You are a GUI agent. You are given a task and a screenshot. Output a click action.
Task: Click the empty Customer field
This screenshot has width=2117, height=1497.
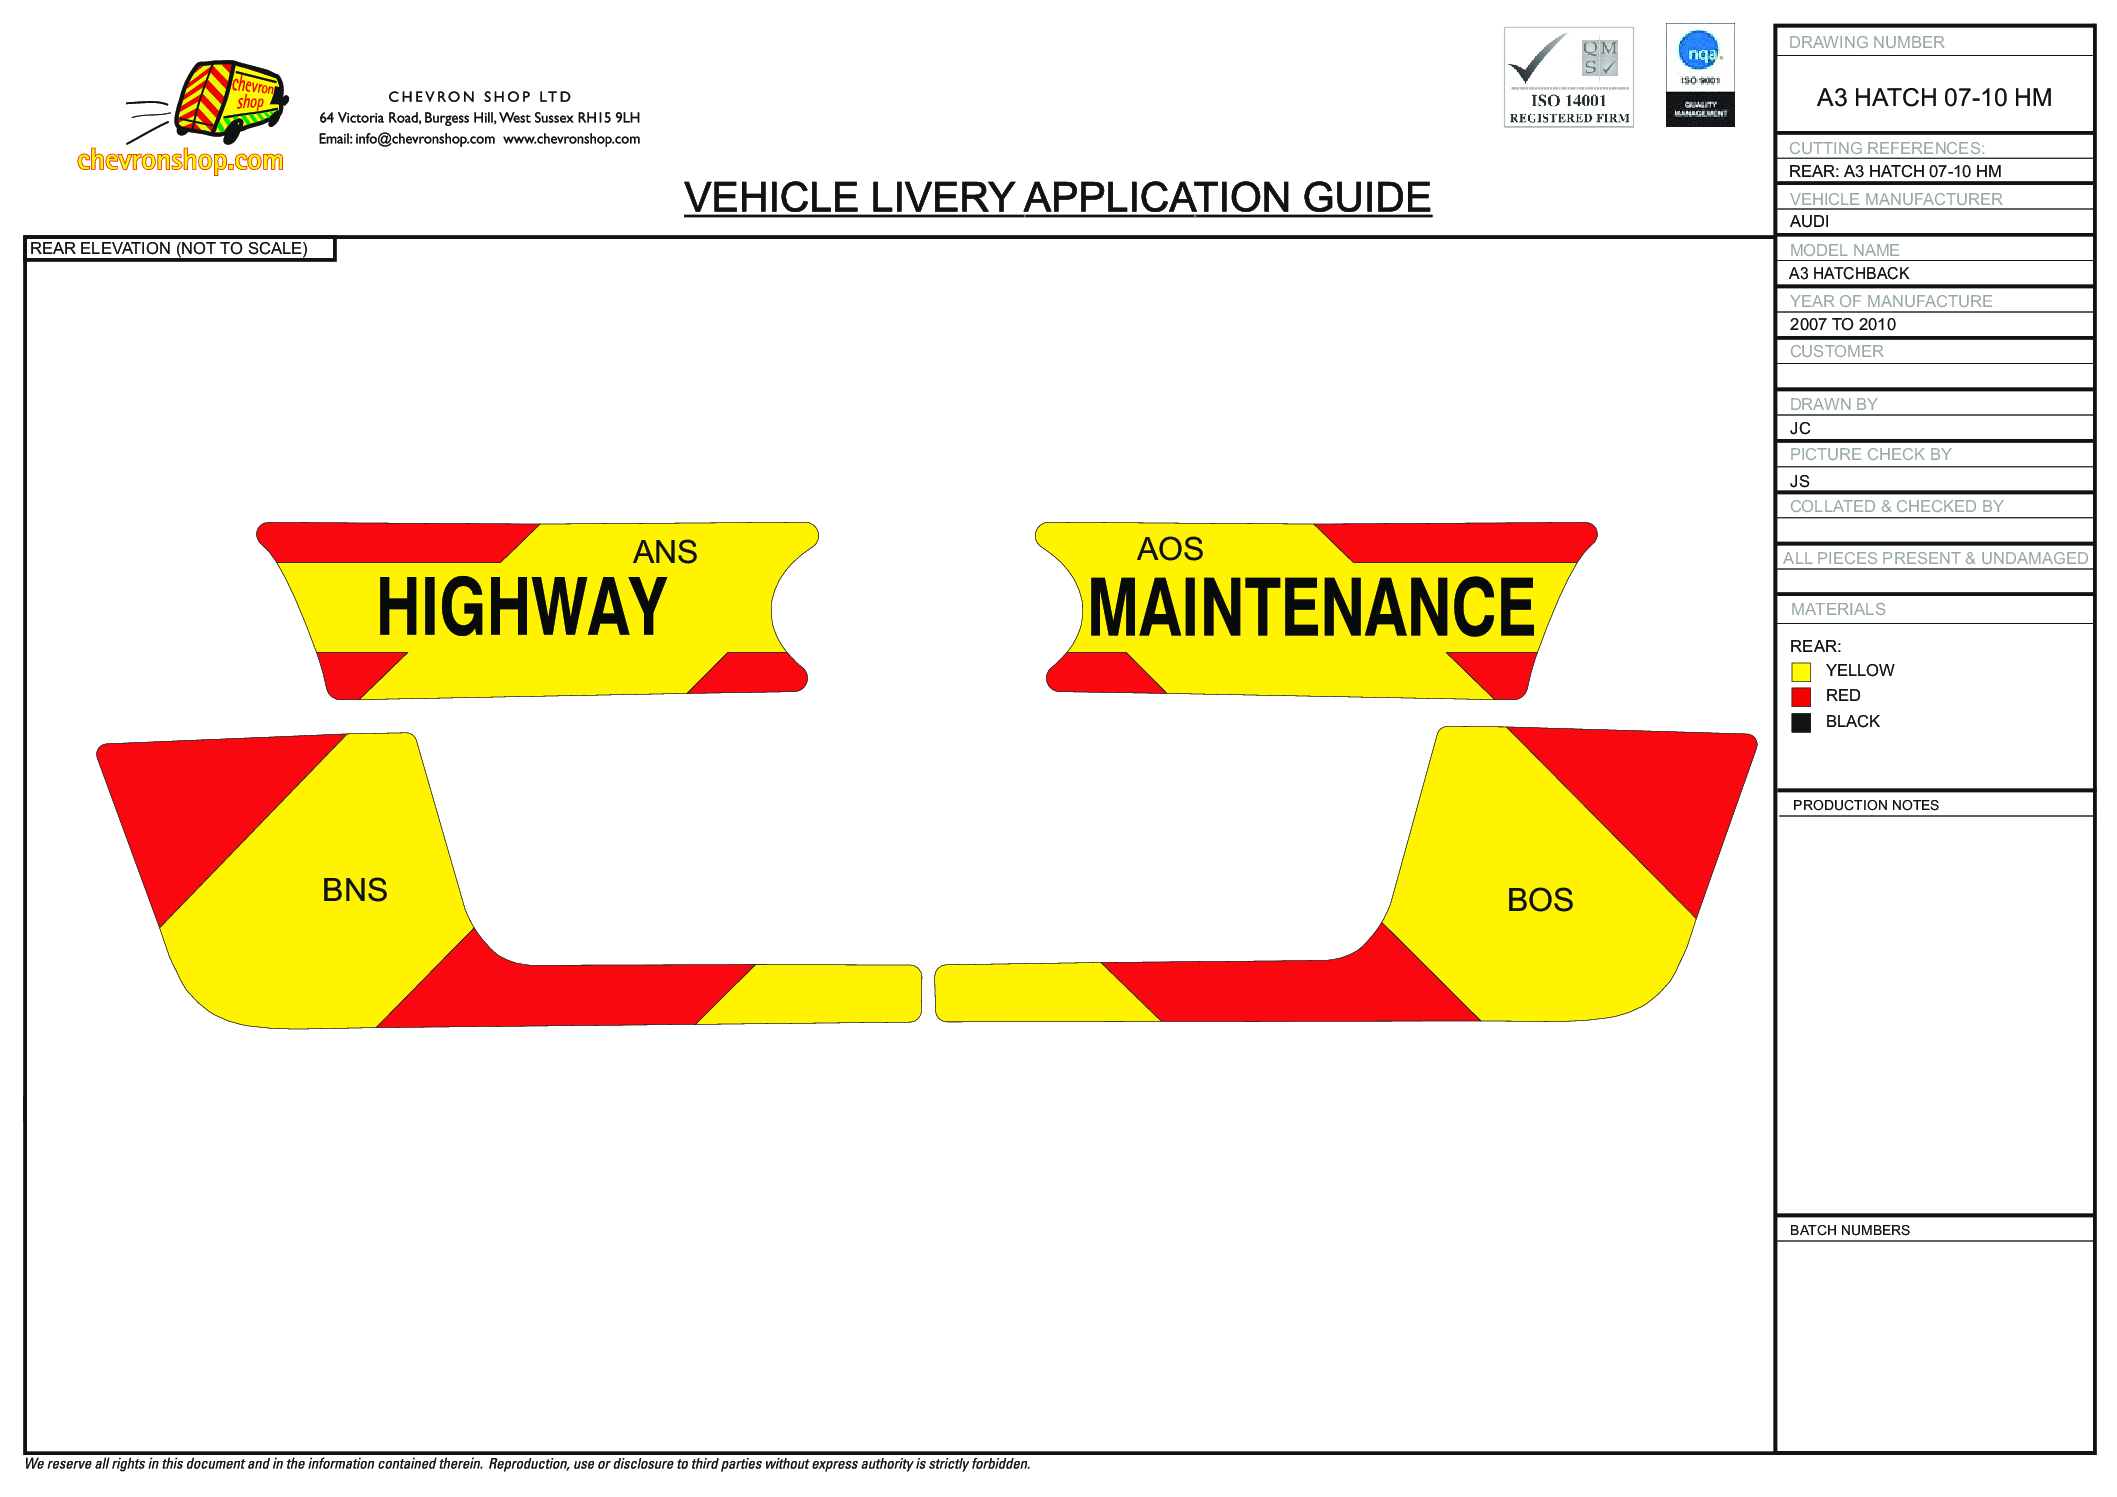[1933, 376]
